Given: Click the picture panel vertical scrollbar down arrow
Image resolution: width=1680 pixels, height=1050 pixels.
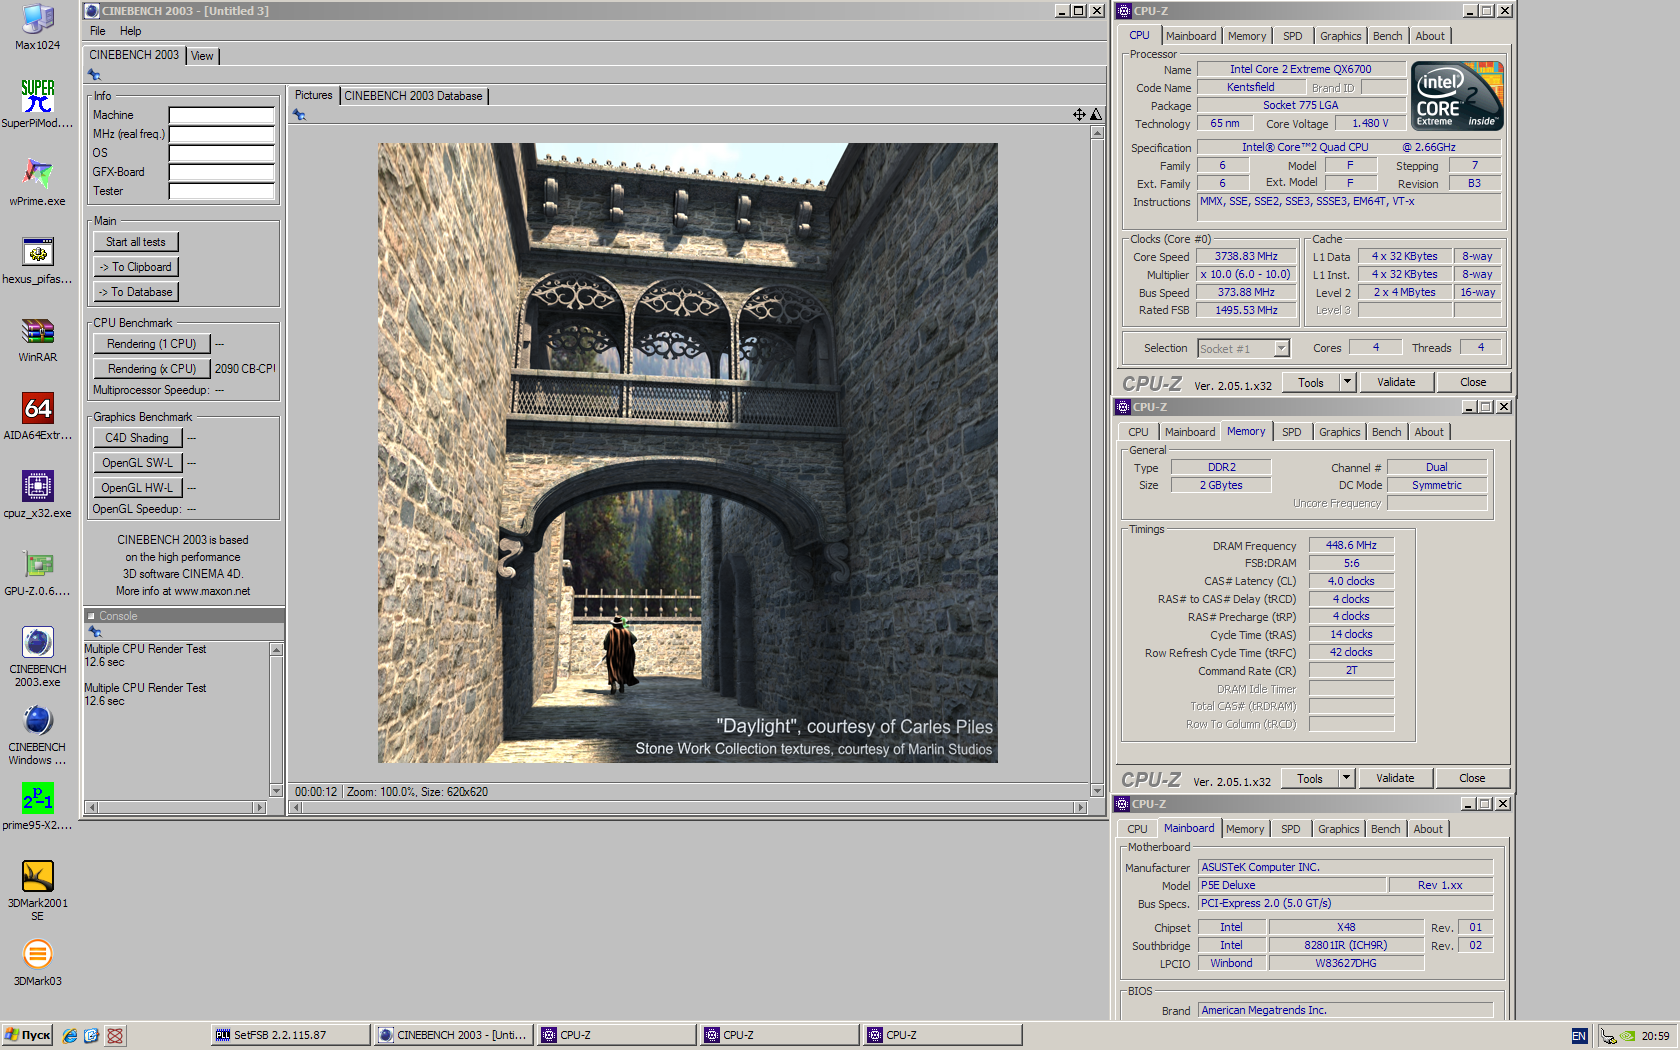Looking at the screenshot, I should point(1097,790).
